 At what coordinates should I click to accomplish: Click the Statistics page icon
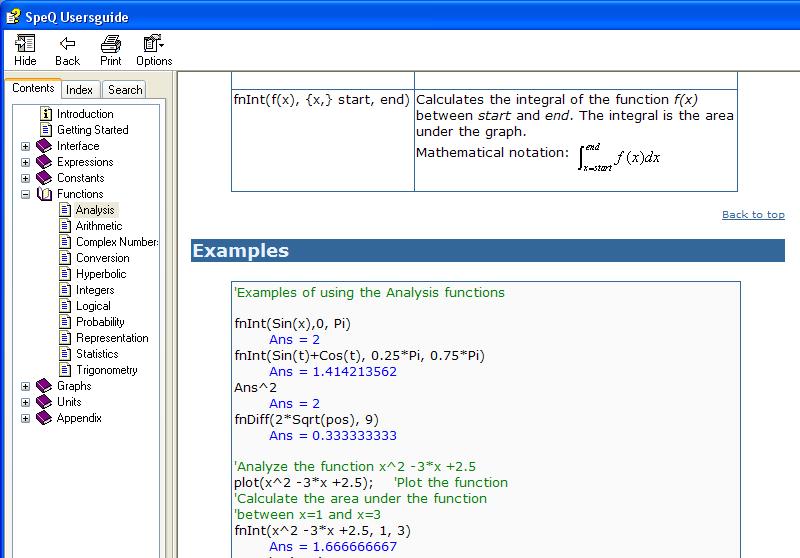65,353
